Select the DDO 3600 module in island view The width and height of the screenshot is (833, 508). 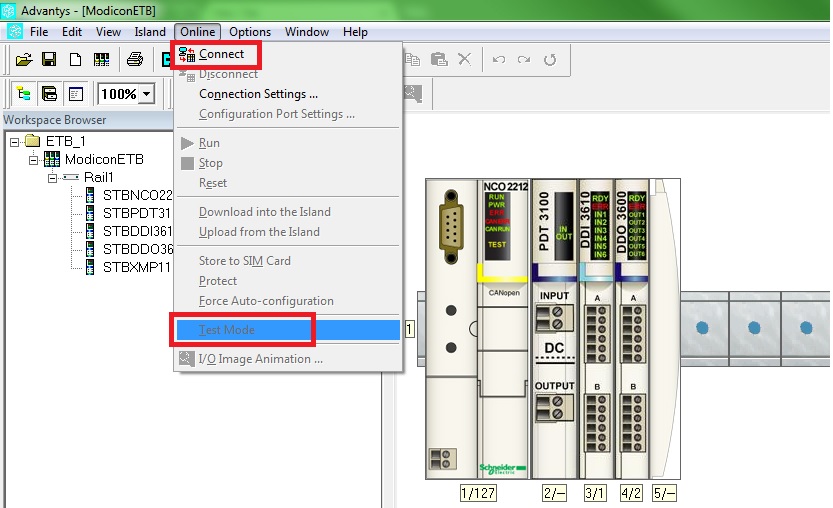[632, 328]
